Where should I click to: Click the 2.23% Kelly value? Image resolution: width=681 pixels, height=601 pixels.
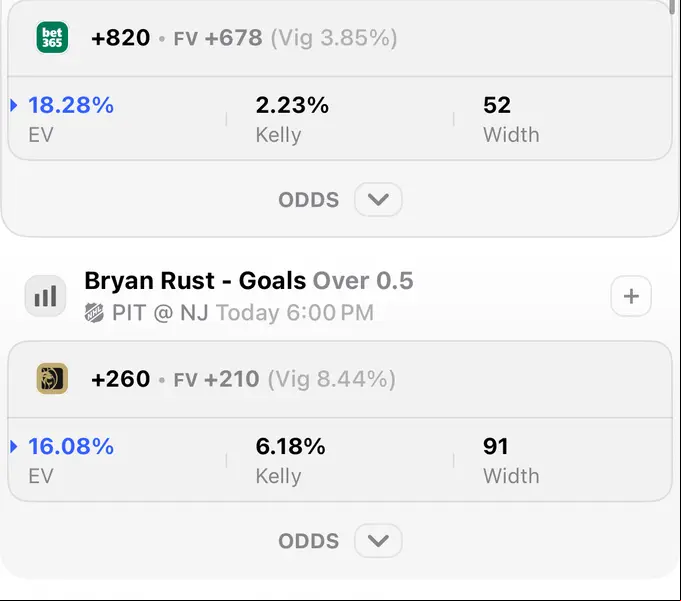292,105
